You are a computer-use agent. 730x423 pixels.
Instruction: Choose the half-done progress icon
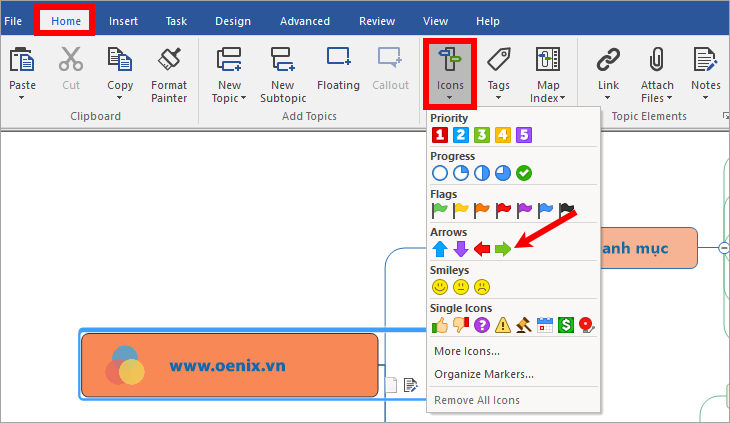tap(481, 173)
